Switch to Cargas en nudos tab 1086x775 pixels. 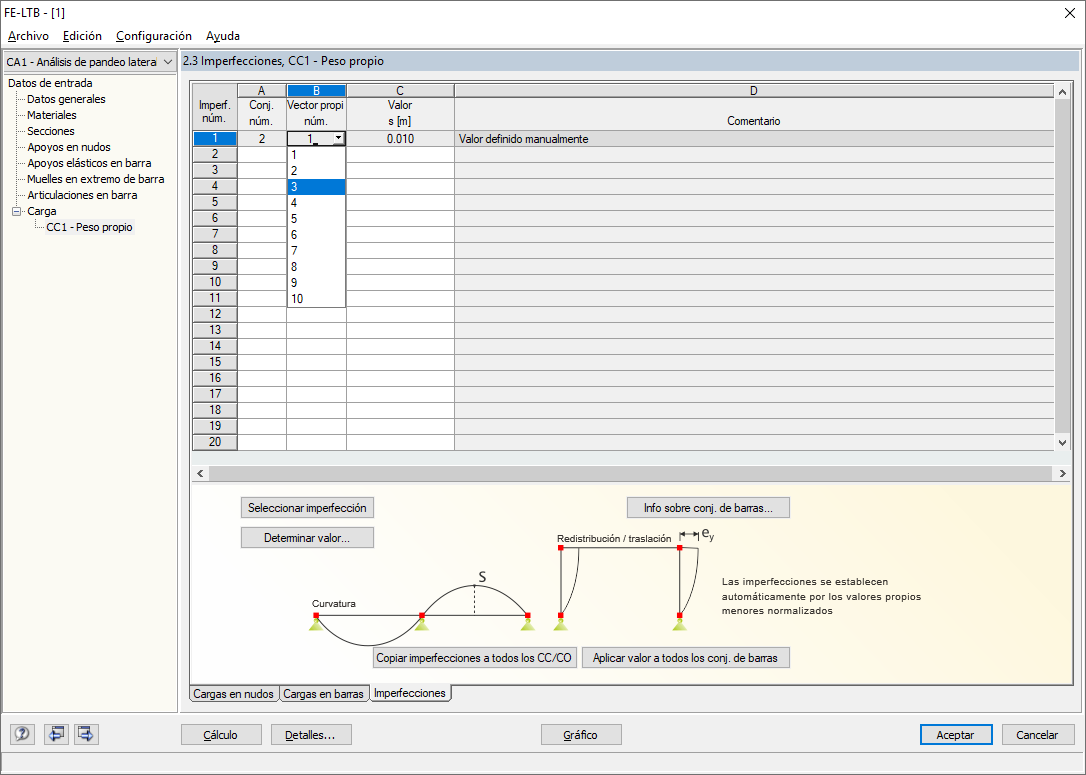coord(233,693)
